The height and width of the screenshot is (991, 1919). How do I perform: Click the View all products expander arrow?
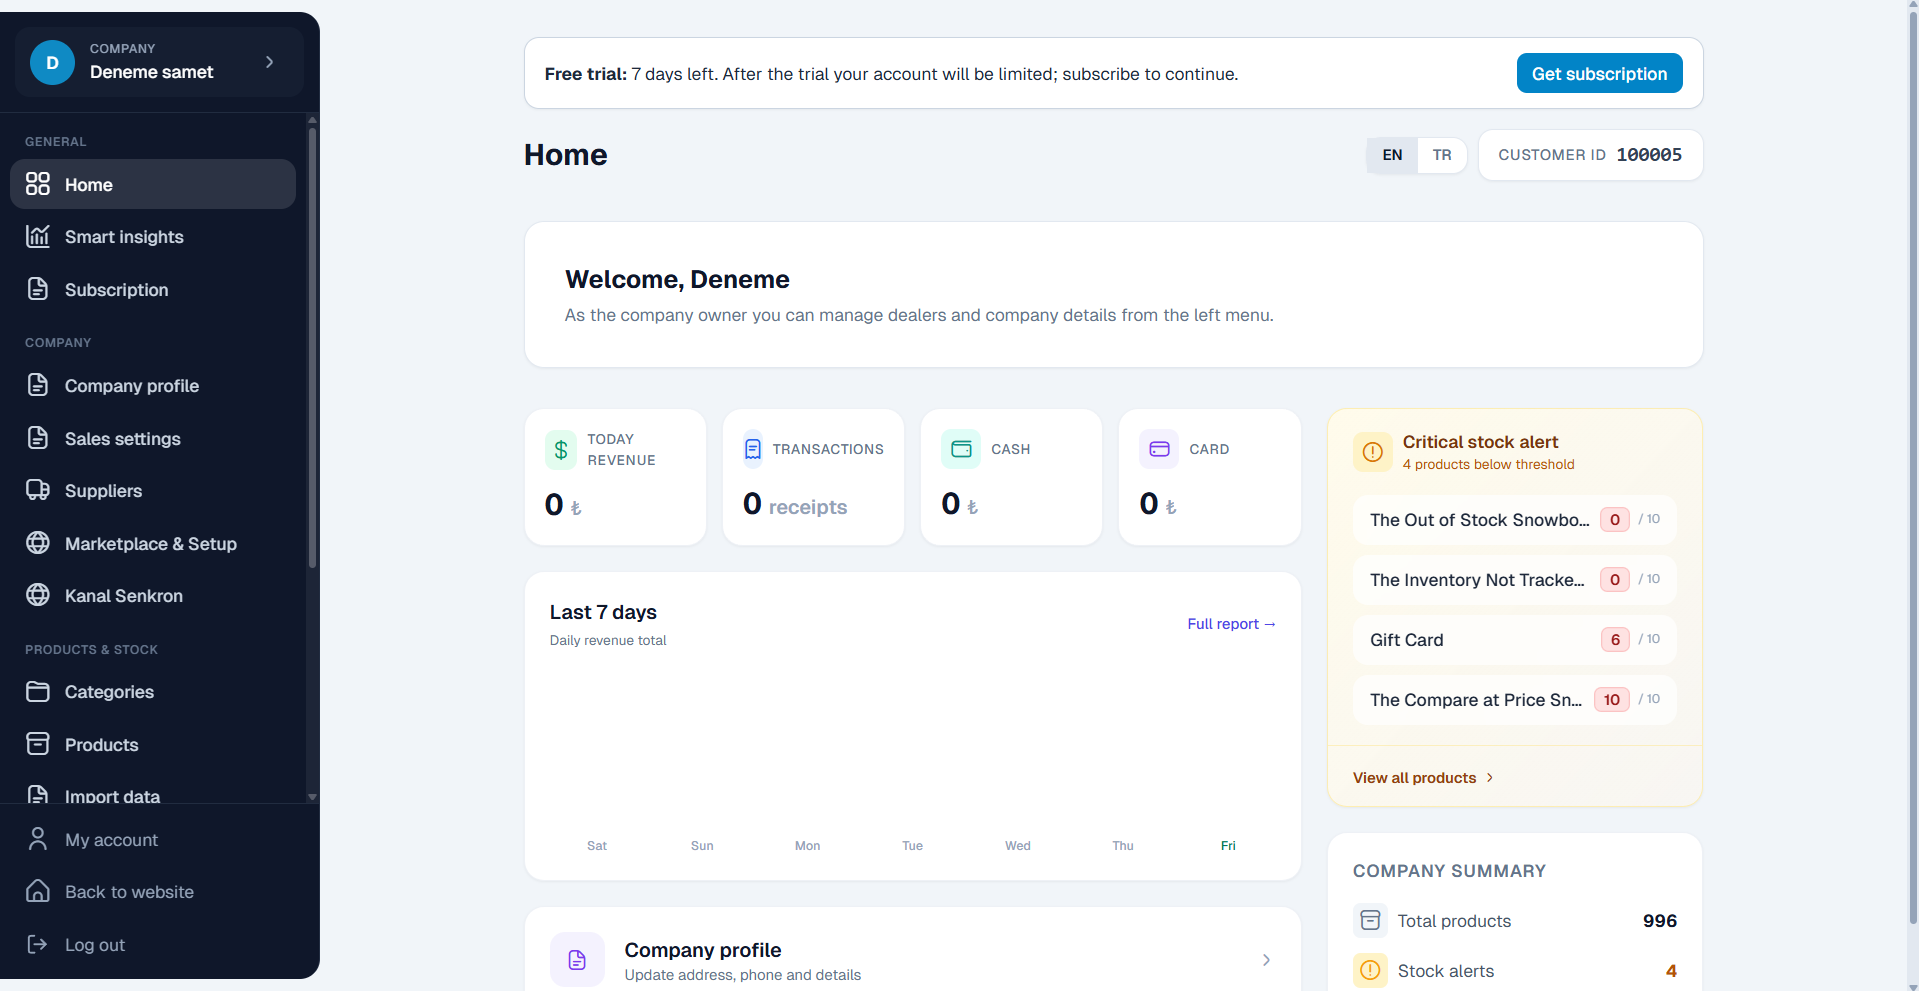point(1488,777)
